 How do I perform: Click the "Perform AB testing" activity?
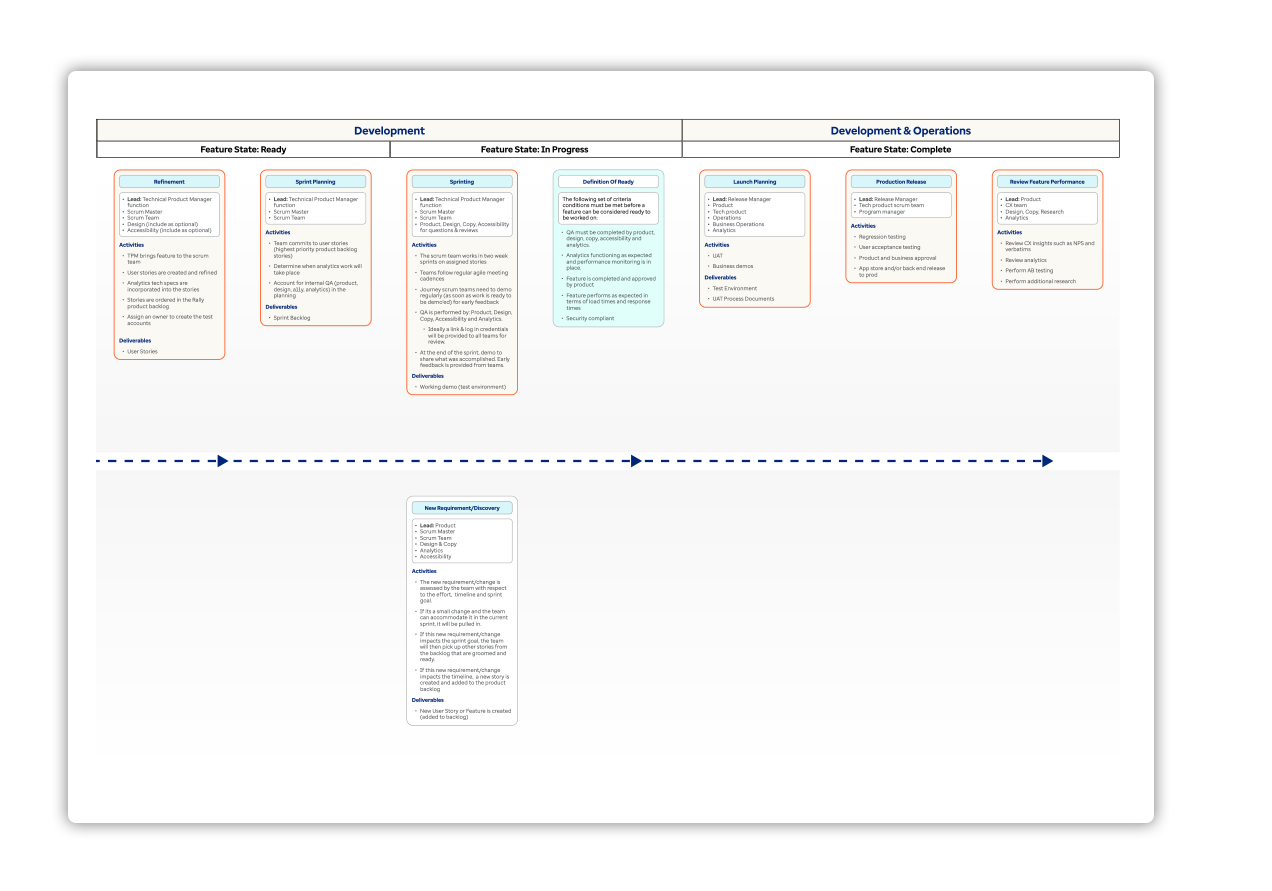click(1029, 270)
